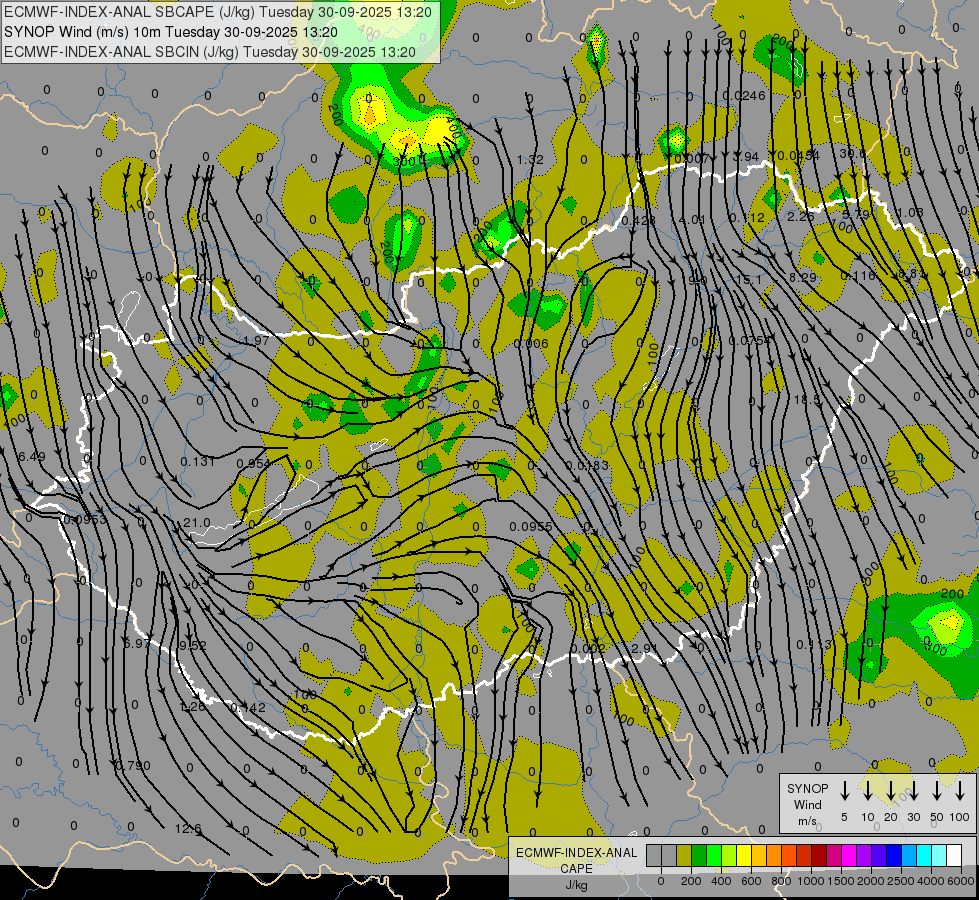Screen dimensions: 979x900
Task: Select the 20 m/s wind arrow symbol
Action: click(891, 791)
